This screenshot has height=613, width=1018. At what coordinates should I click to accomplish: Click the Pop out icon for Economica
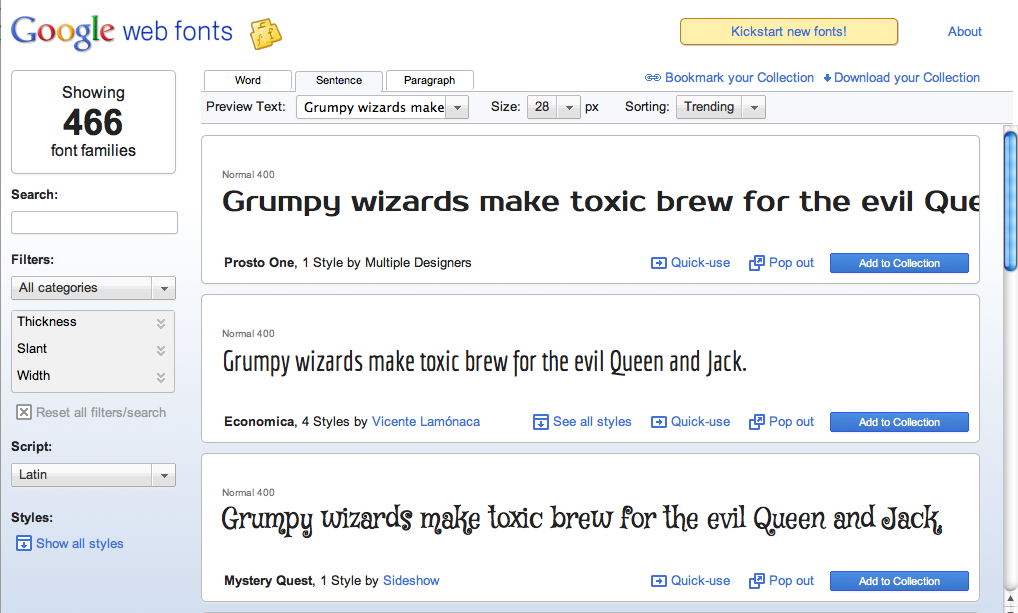click(x=756, y=422)
